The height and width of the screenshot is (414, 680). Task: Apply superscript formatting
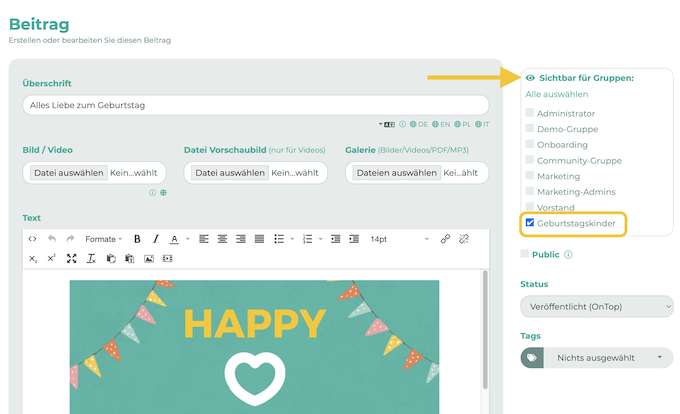point(51,258)
